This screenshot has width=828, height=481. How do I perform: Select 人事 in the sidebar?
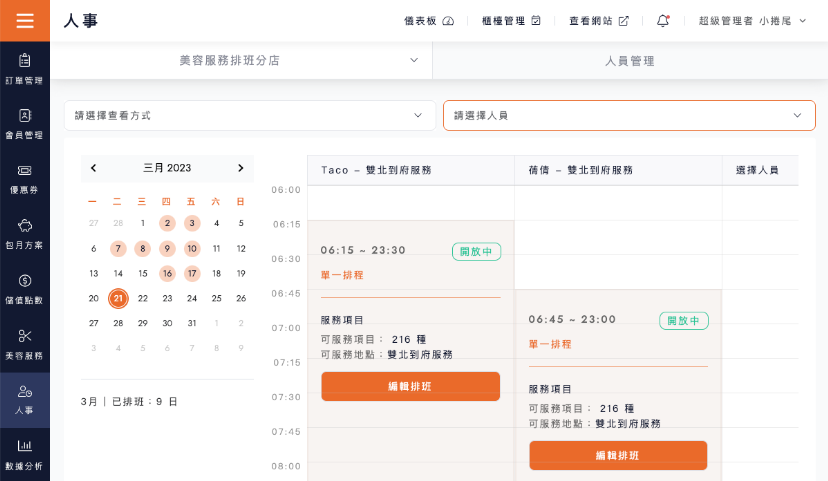pos(24,400)
